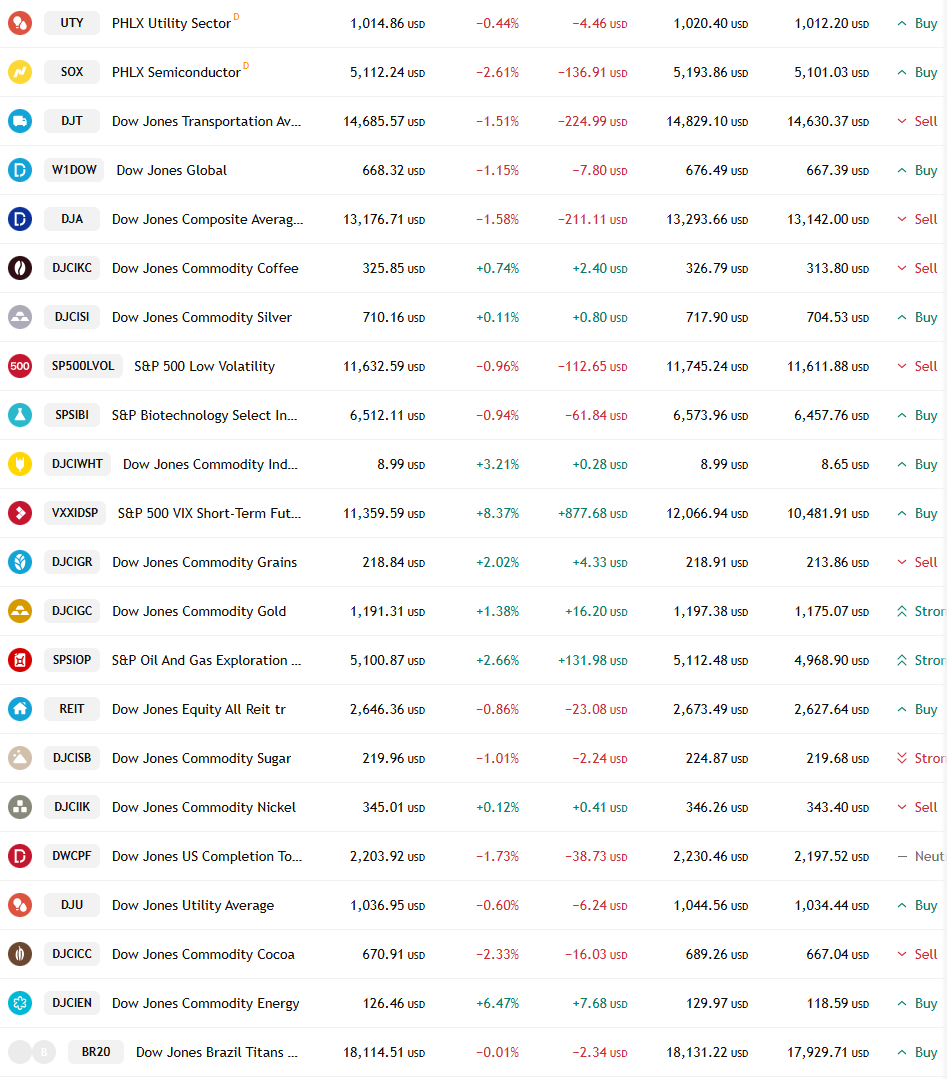The image size is (947, 1079).
Task: Open Dow Jones Transportation Average link
Action: point(206,121)
